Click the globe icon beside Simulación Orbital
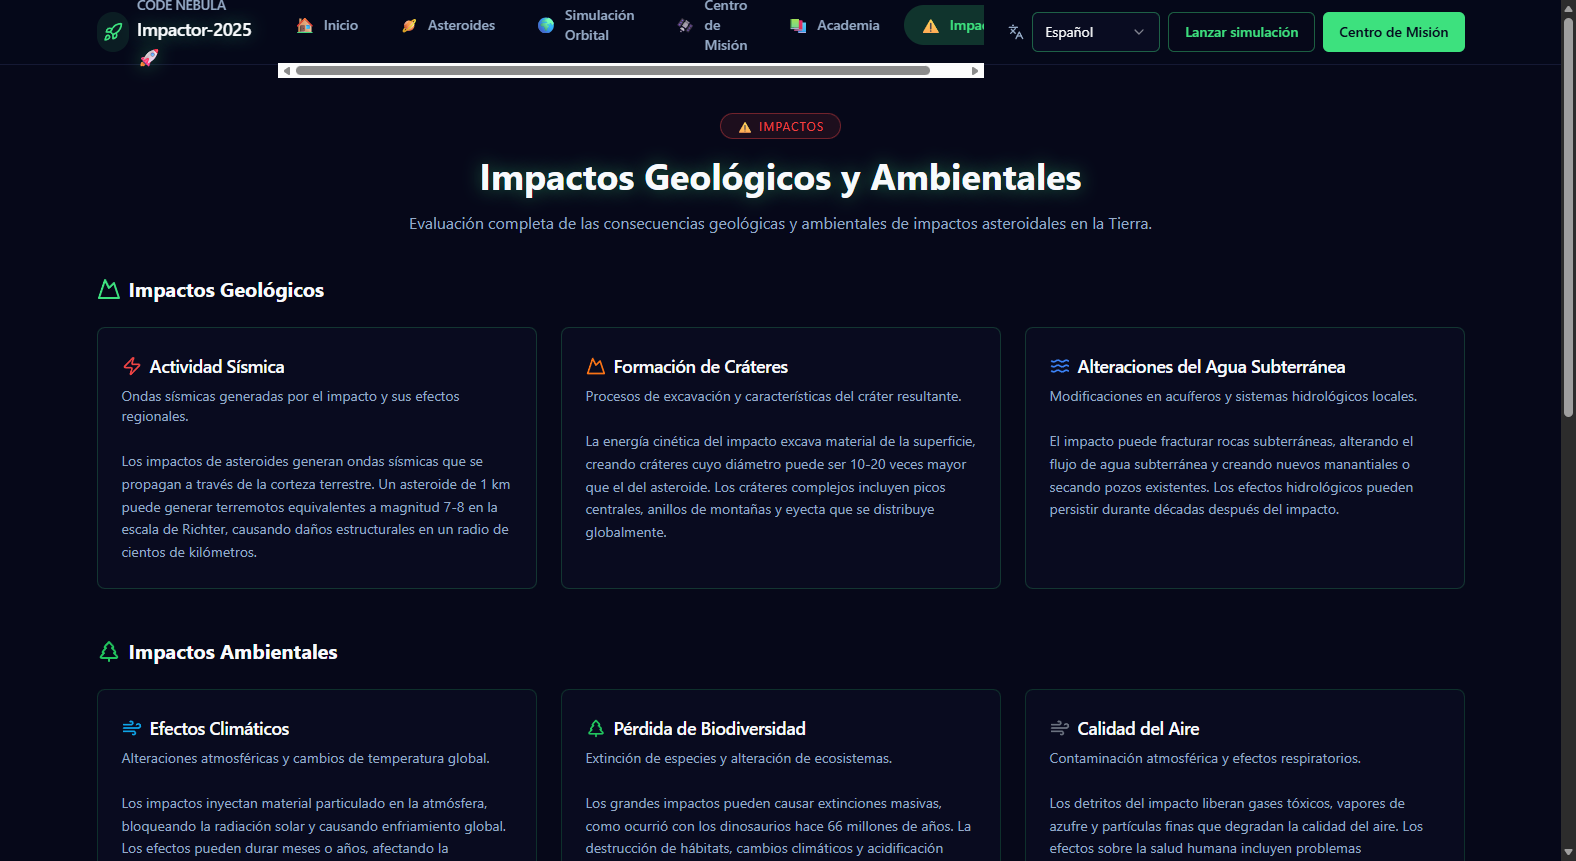Image resolution: width=1576 pixels, height=861 pixels. [x=546, y=25]
